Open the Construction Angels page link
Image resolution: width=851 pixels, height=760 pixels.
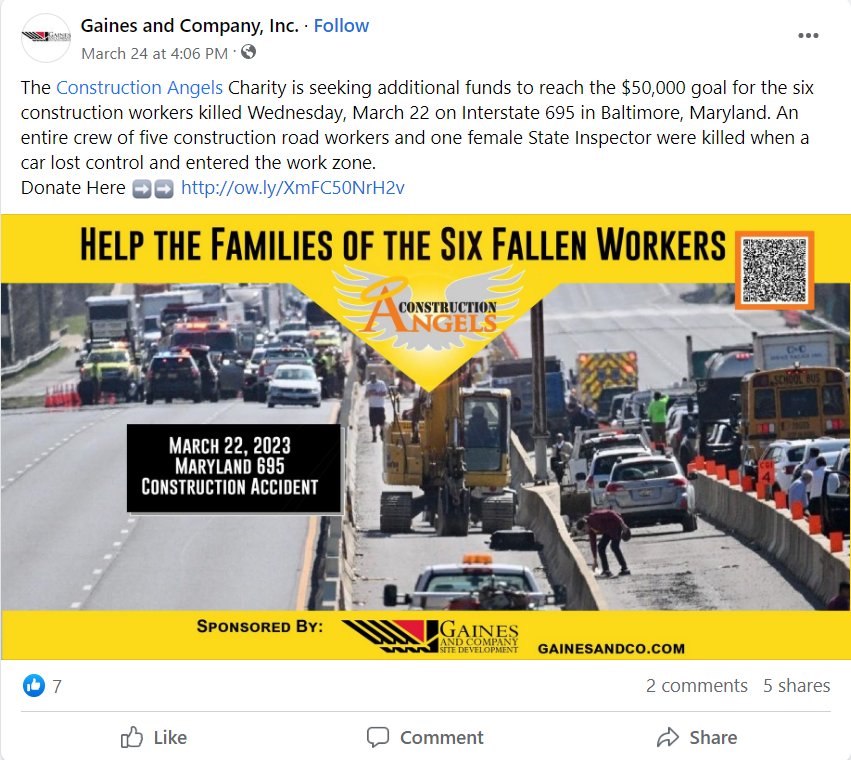click(139, 87)
